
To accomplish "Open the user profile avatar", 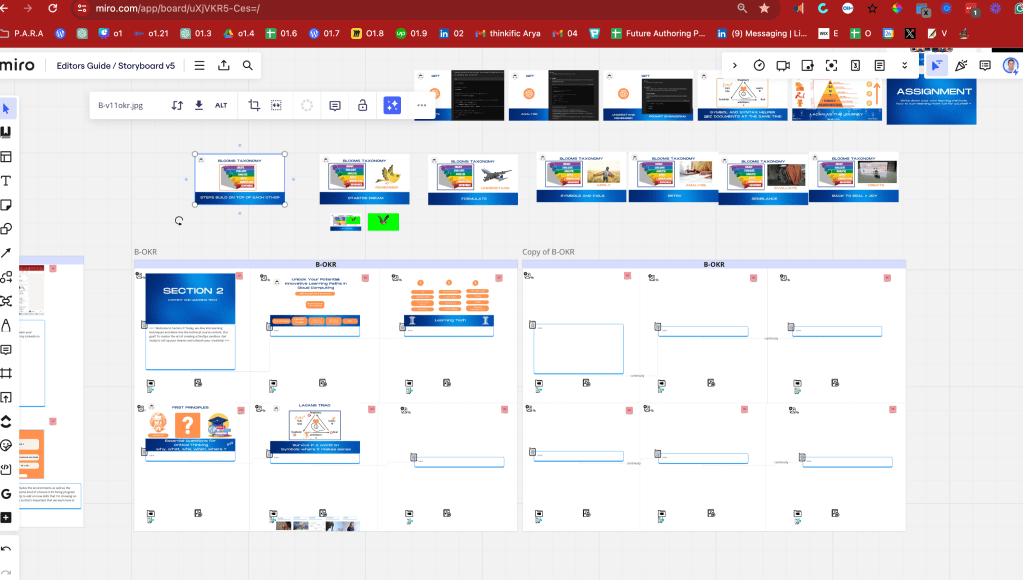I will [x=1011, y=65].
